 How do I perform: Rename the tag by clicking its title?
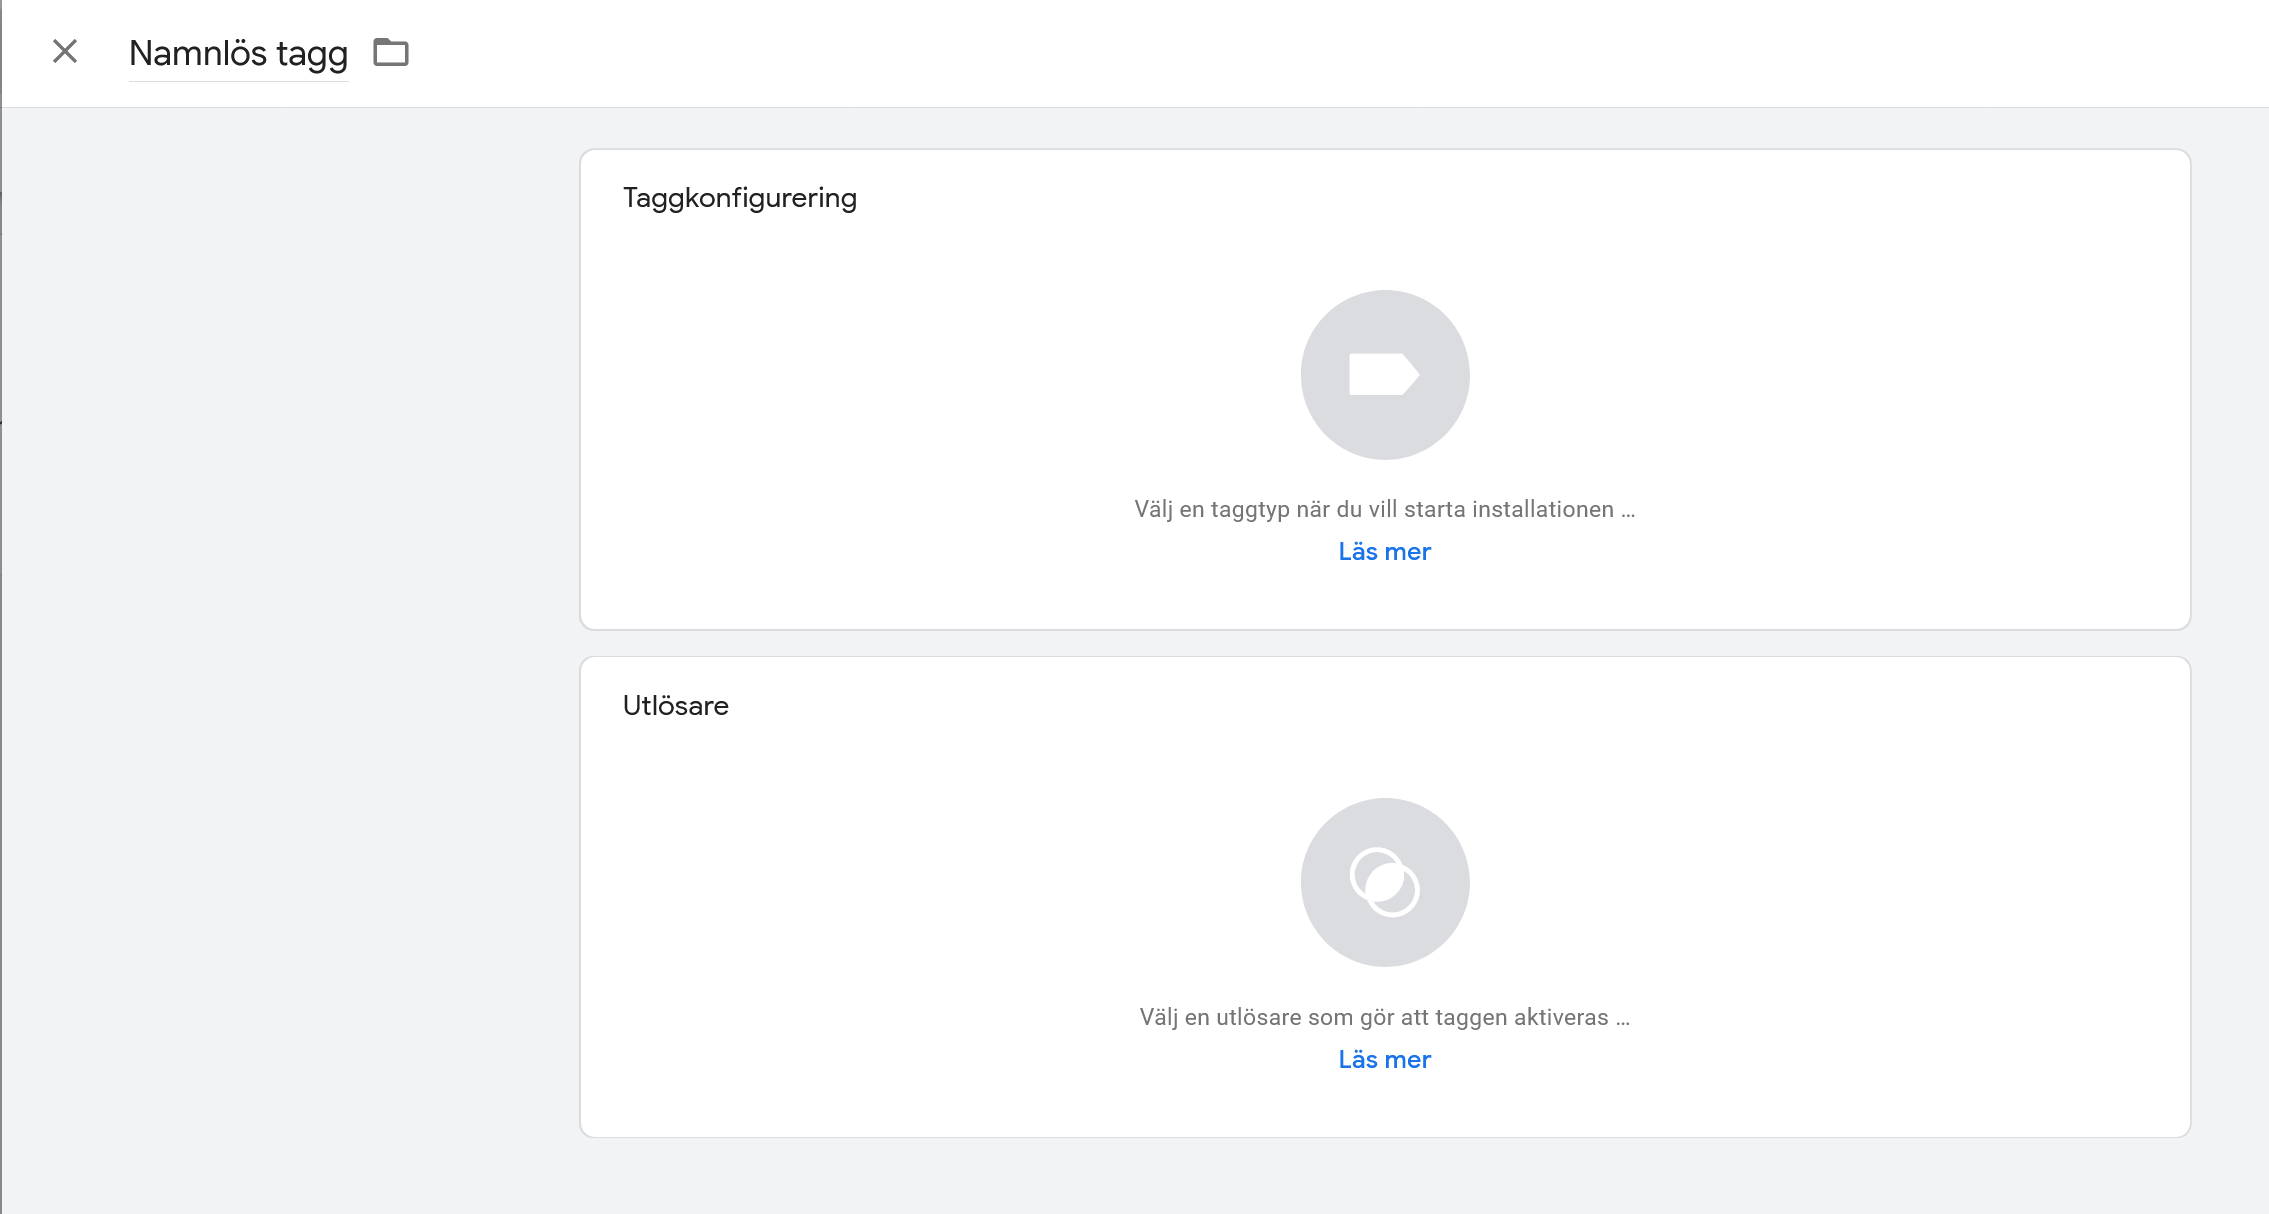point(237,52)
